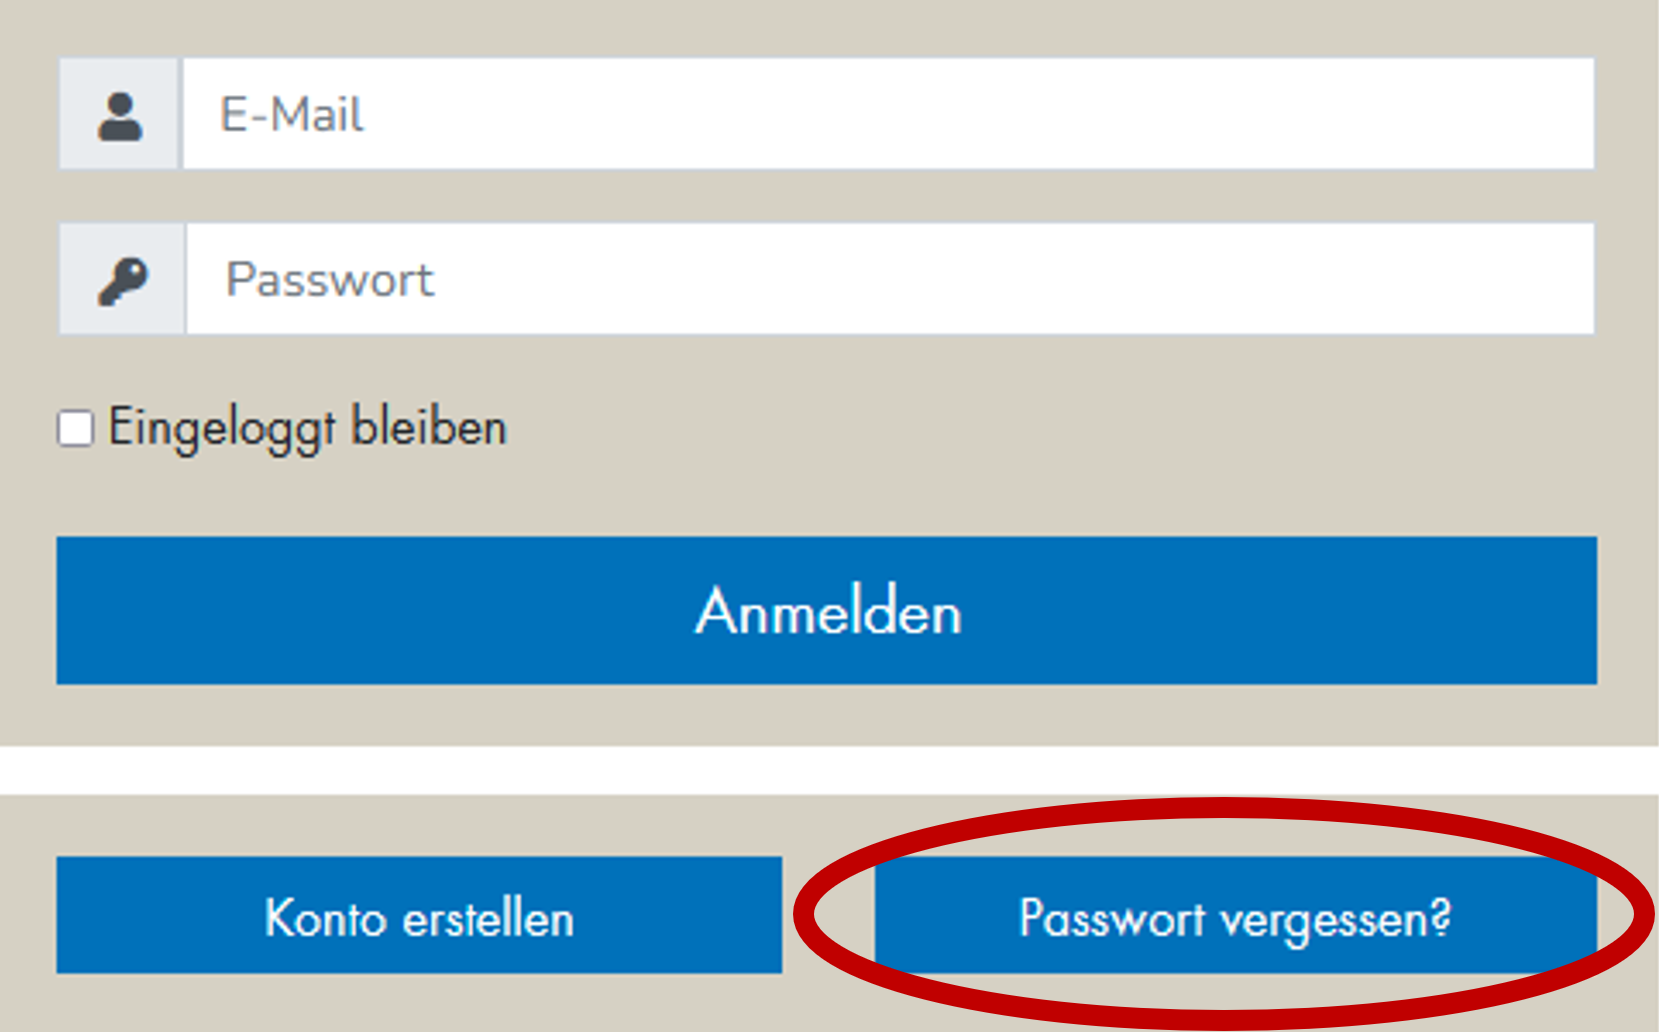
Task: Select the Passwort placeholder text
Action: click(x=330, y=279)
